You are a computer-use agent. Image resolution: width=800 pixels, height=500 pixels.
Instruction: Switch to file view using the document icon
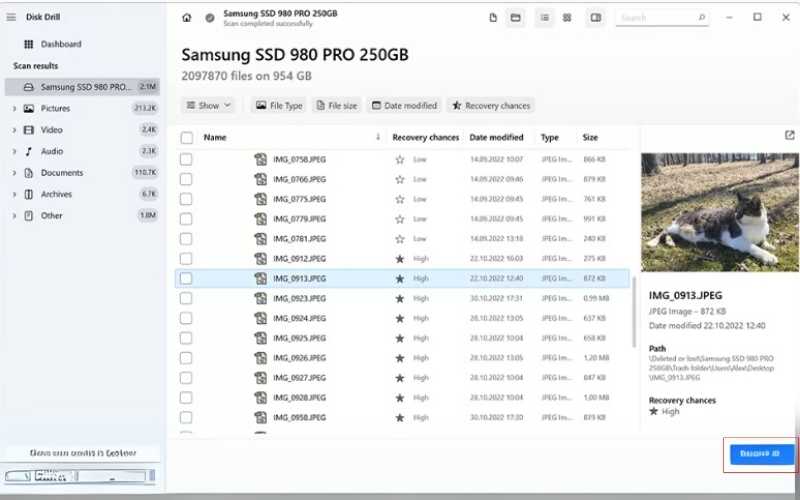click(x=493, y=18)
